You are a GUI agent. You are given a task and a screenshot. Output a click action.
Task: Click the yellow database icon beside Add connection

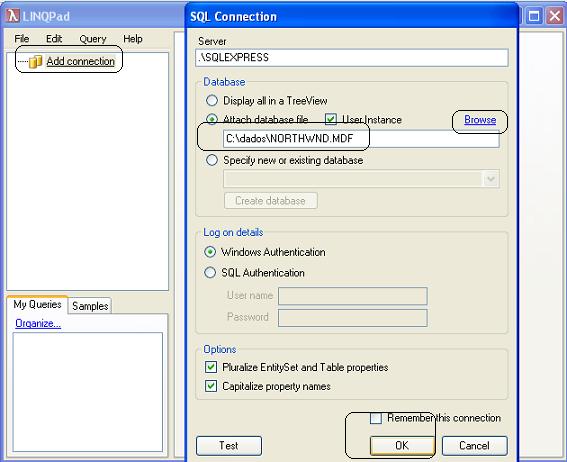coord(35,61)
